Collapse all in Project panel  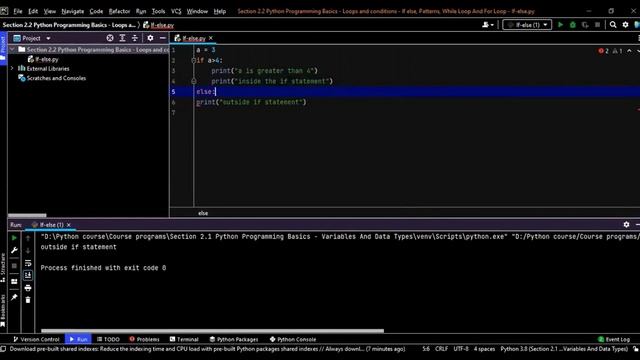[x=135, y=38]
